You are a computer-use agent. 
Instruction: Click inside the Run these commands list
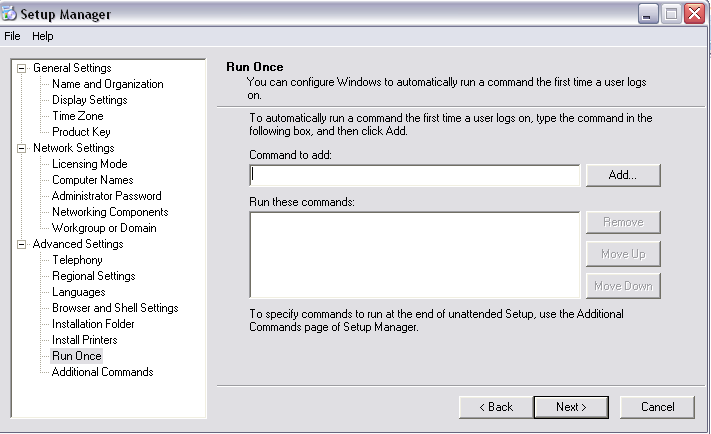[x=415, y=254]
